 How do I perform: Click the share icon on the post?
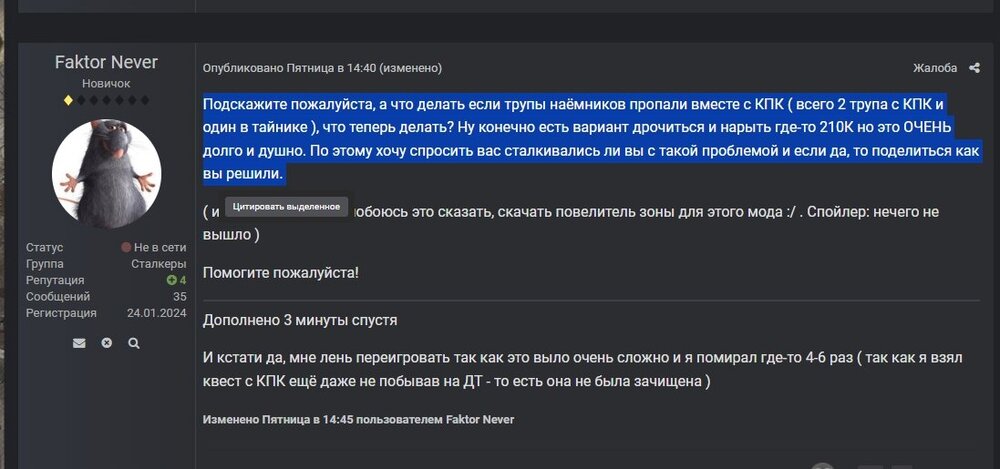tap(975, 68)
